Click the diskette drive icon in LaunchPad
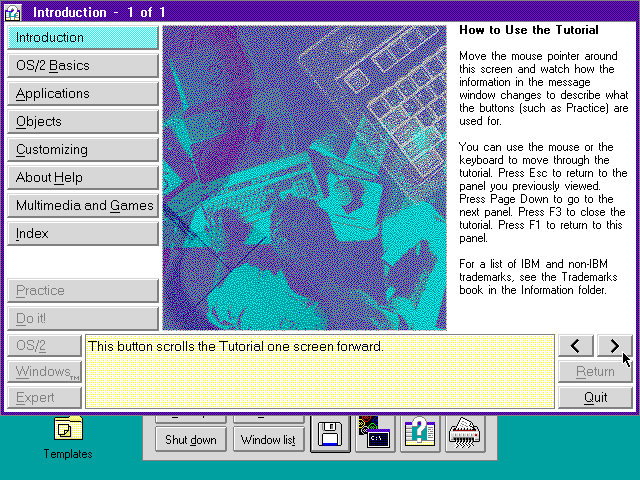Screen dimensions: 640x480 [x=330, y=433]
